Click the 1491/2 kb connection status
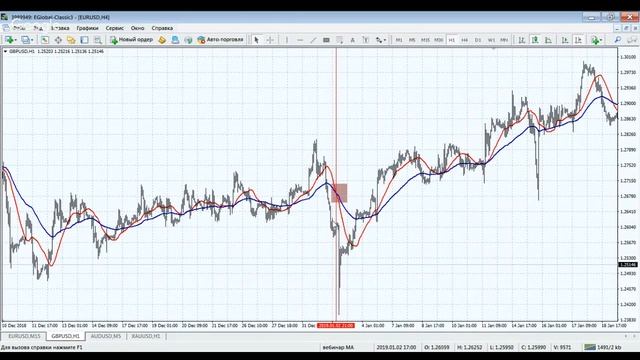 (603, 347)
